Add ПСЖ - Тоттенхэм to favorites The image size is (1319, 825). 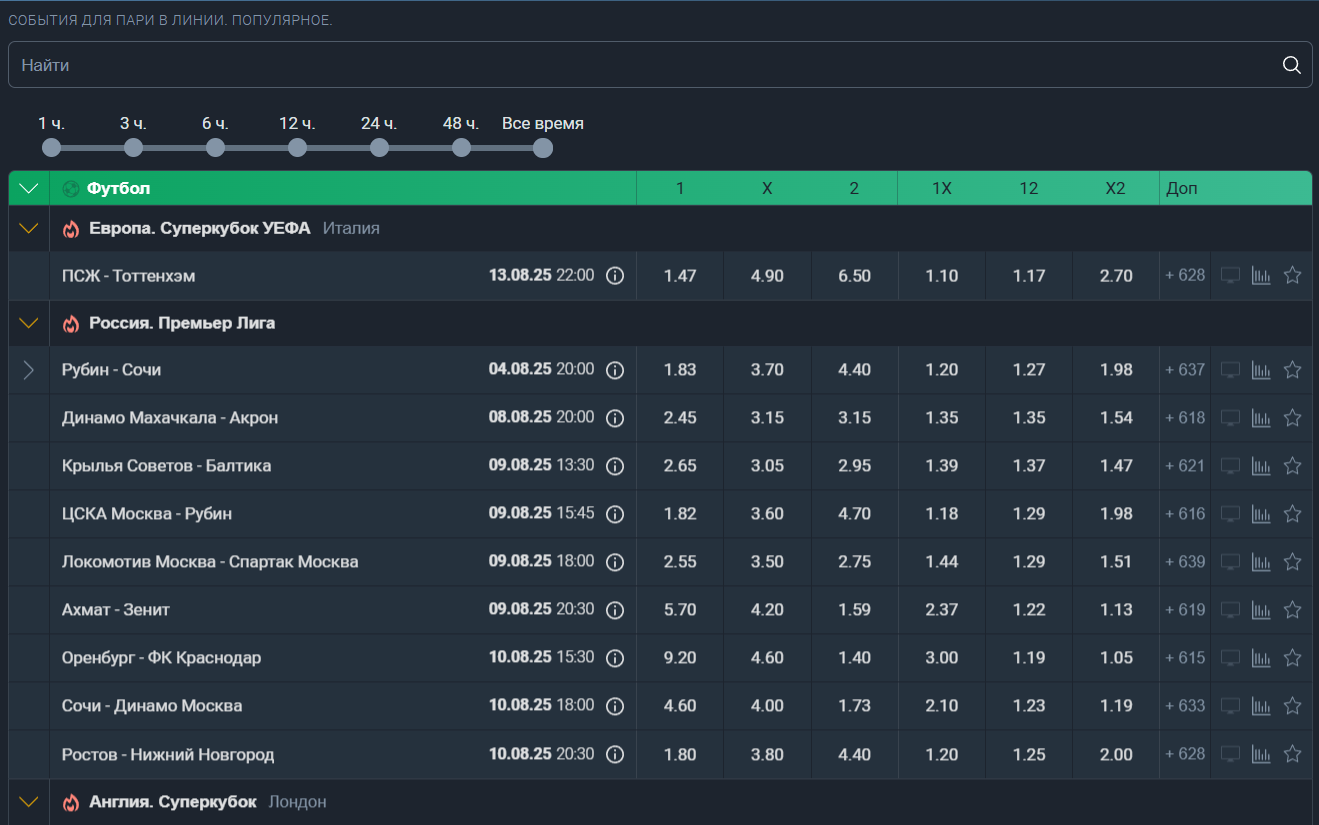click(1292, 275)
